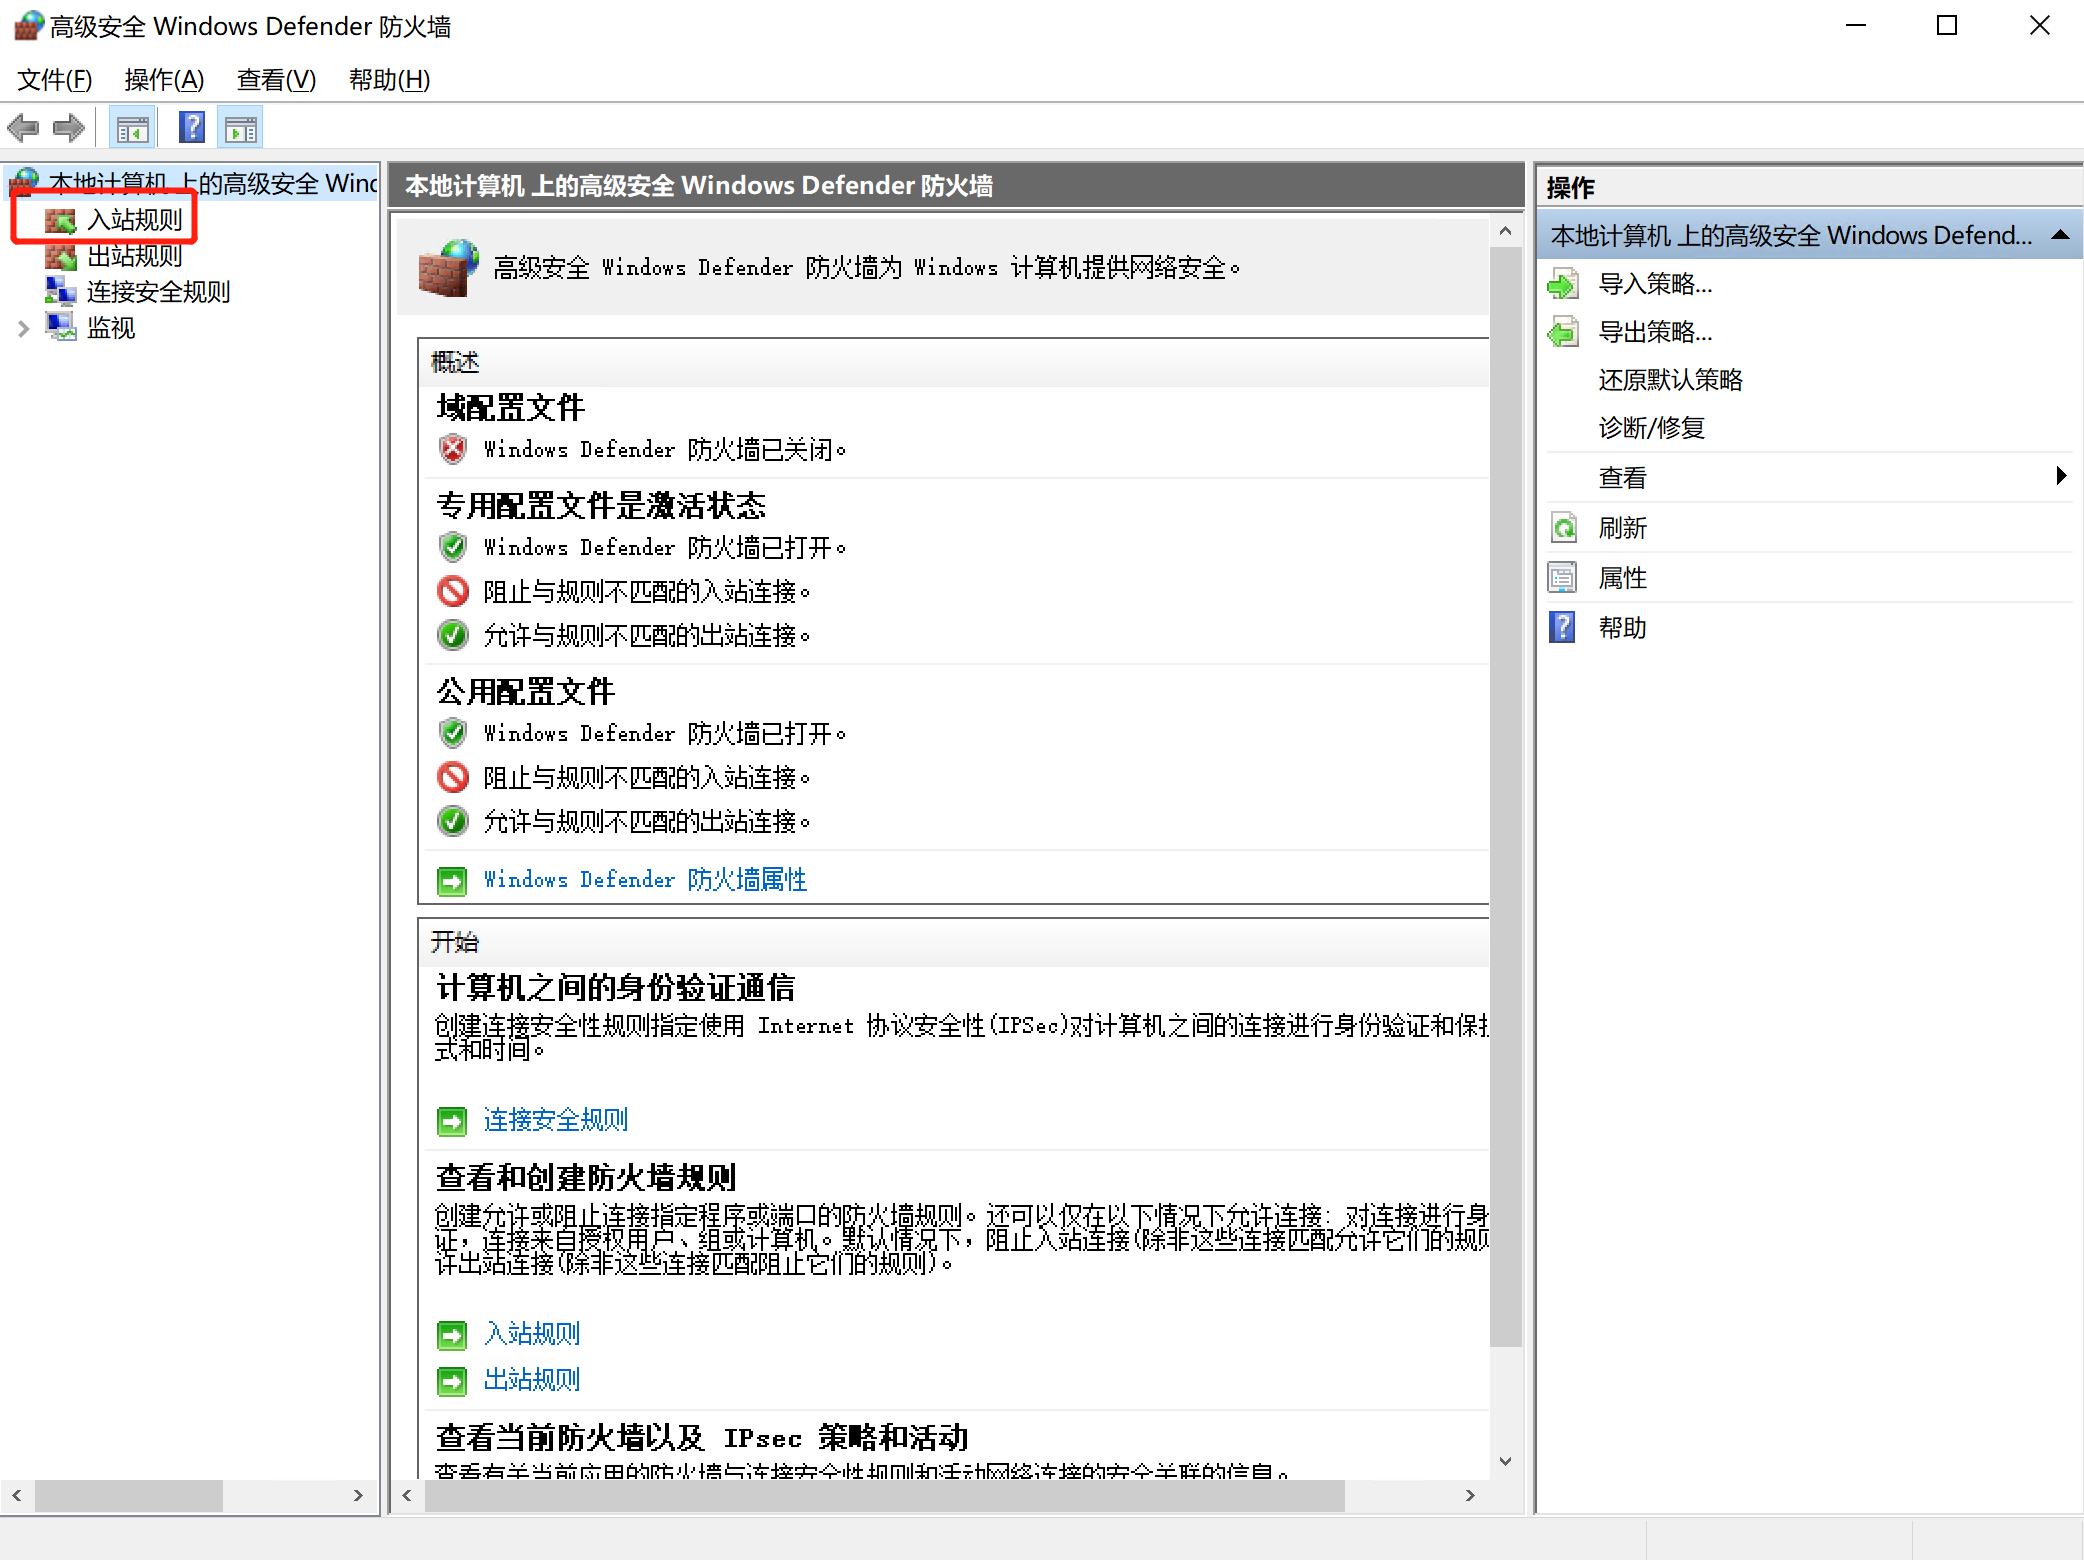Click the 监视 monitor icon in tree

tap(61, 328)
